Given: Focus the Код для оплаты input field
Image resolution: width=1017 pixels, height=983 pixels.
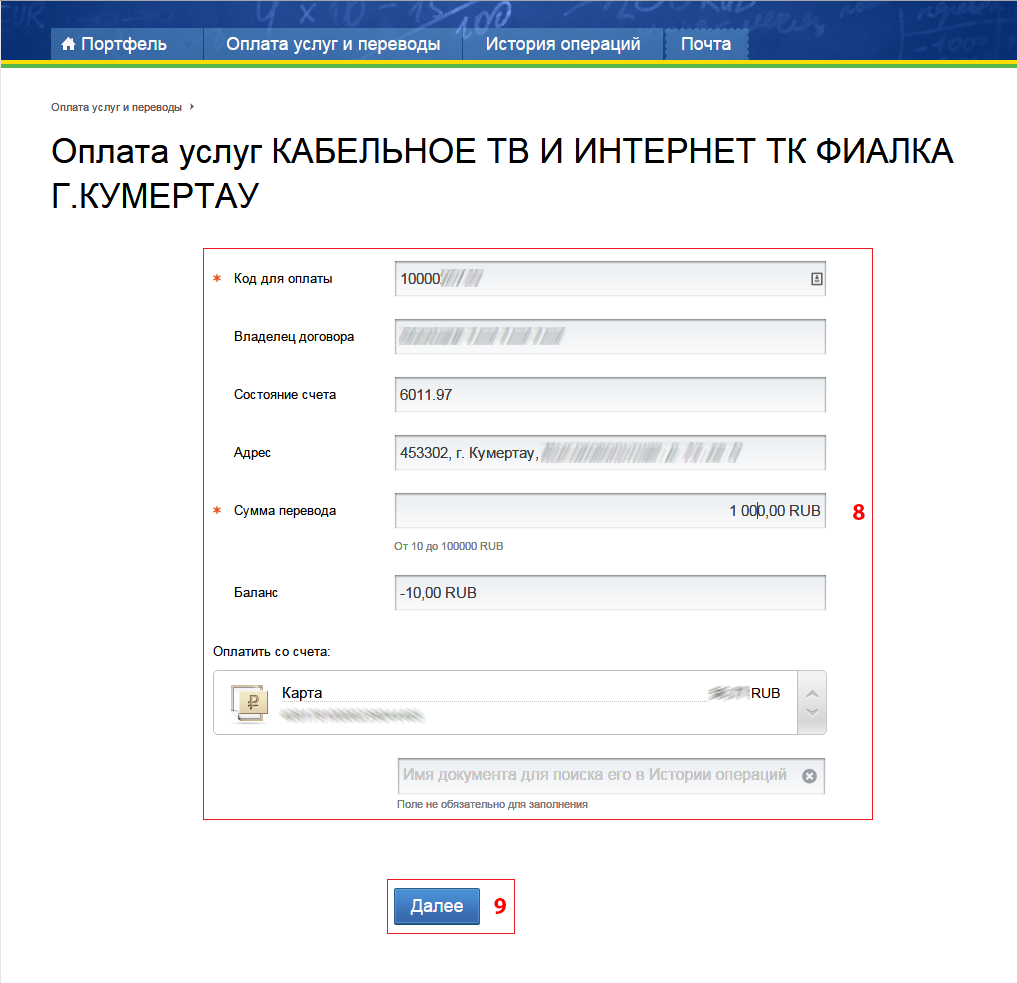Looking at the screenshot, I should pyautogui.click(x=610, y=279).
